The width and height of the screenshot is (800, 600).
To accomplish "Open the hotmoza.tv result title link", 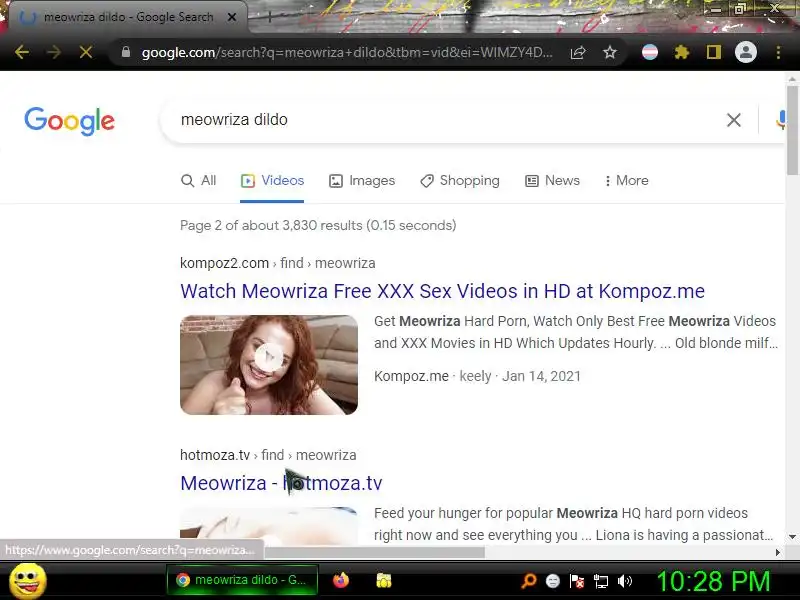I will pos(281,483).
